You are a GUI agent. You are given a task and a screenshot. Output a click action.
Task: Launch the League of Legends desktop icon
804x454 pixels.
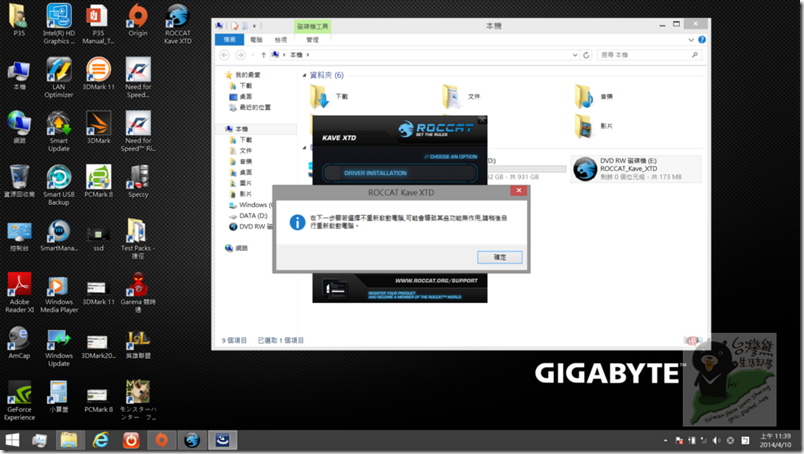138,344
